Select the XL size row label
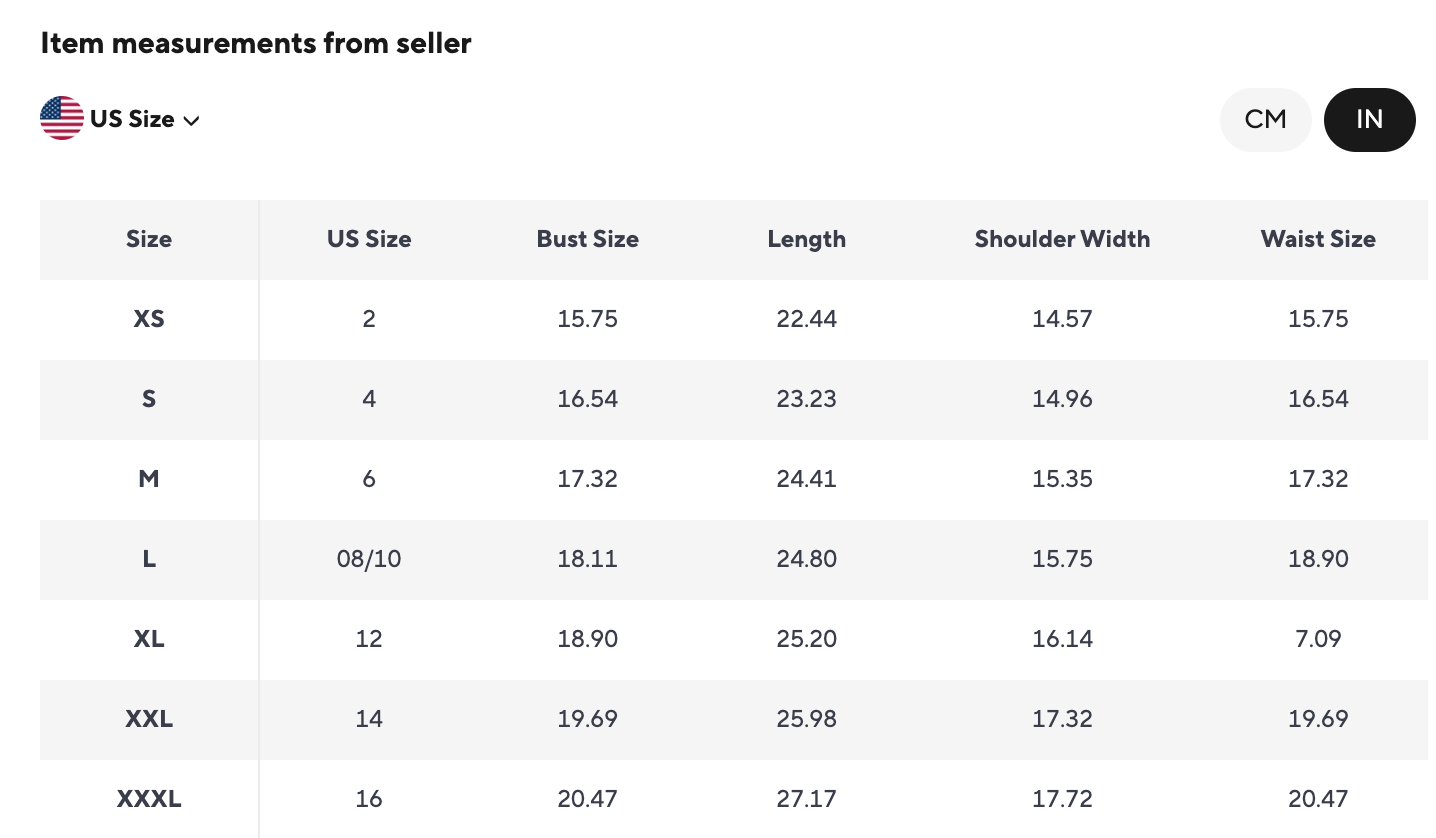This screenshot has width=1436, height=838. pos(149,639)
